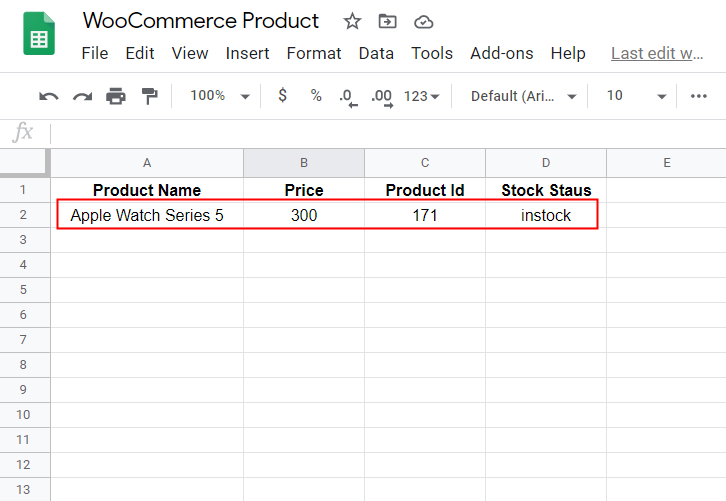Select row 8 header
This screenshot has height=501, width=726.
tap(23, 365)
